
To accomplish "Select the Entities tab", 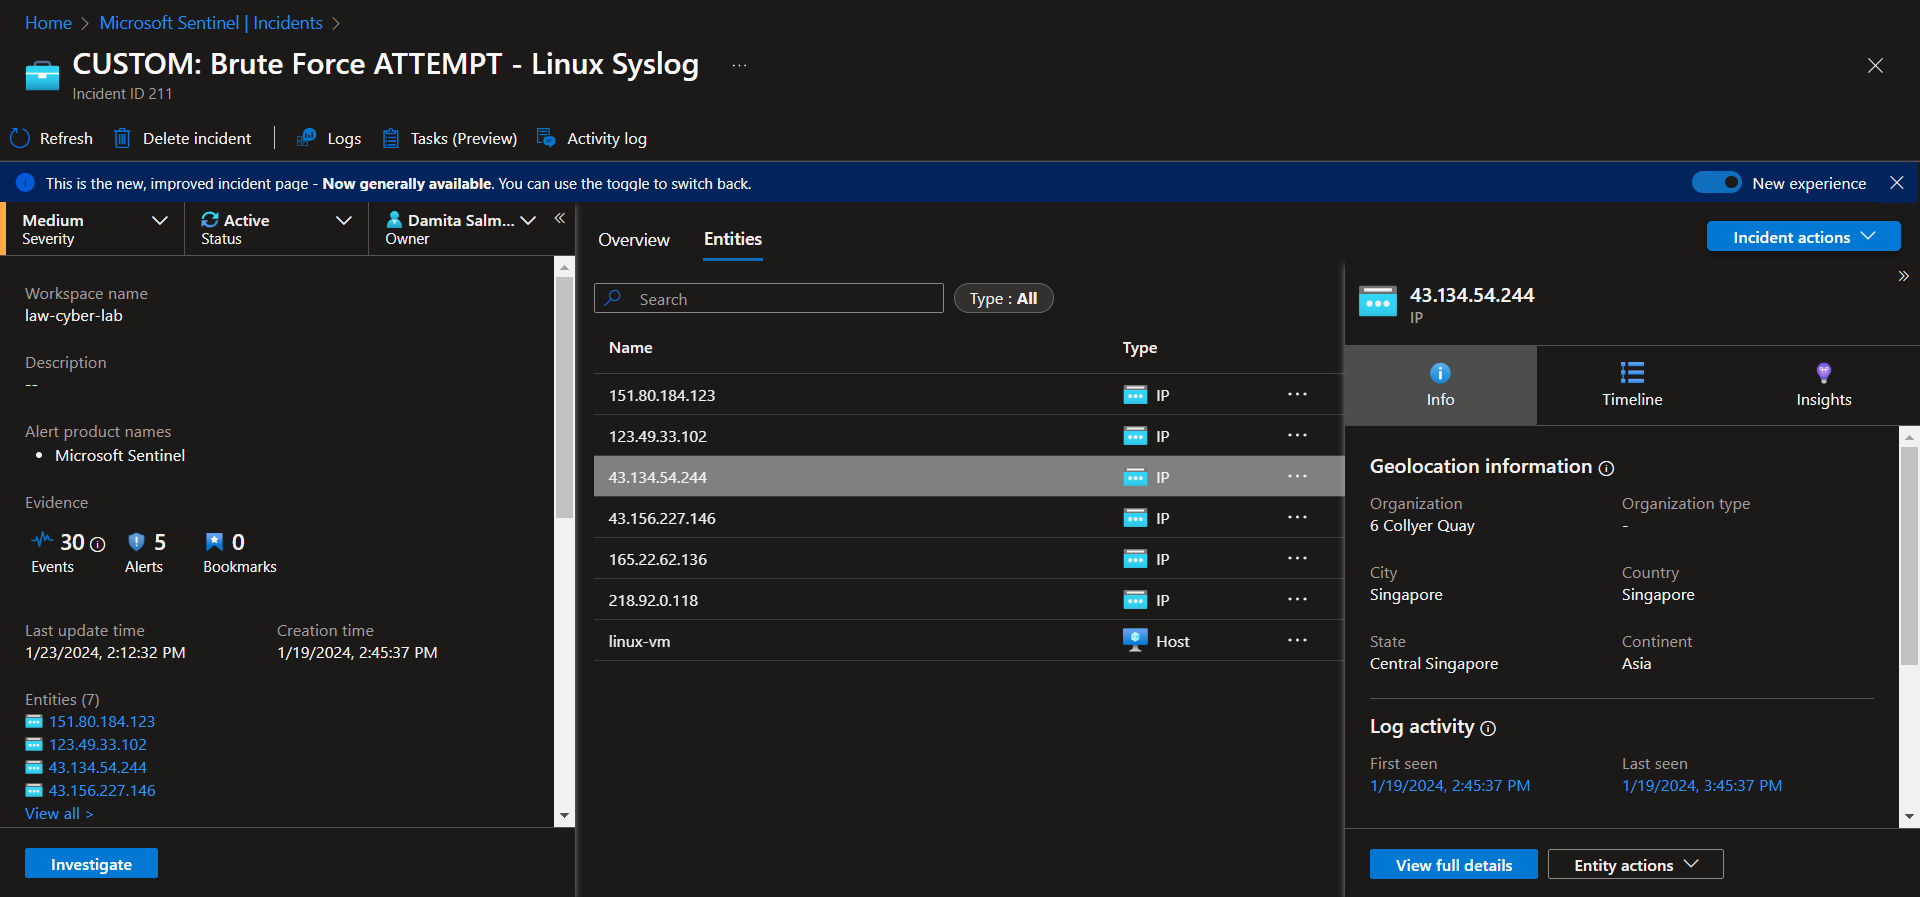I will click(733, 240).
